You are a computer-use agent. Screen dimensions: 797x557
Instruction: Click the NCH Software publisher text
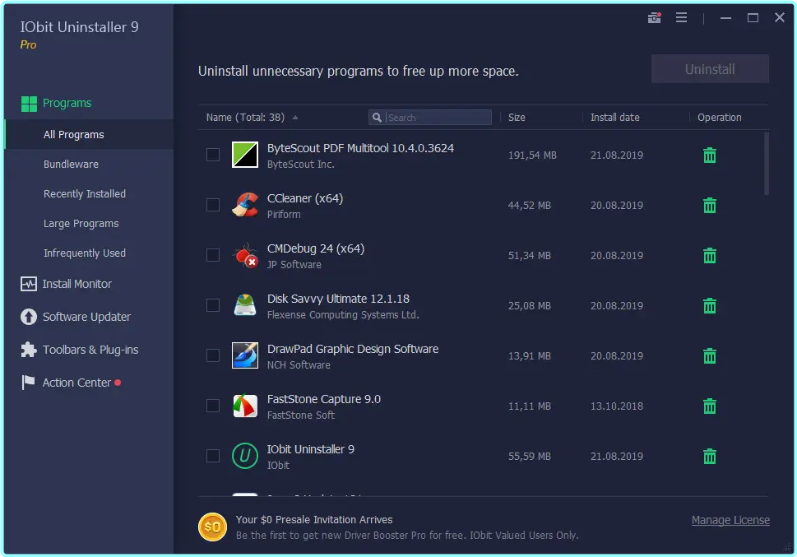[299, 365]
